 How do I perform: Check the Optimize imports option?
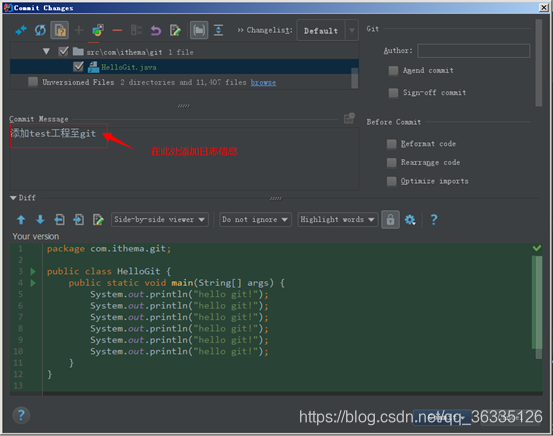pyautogui.click(x=391, y=181)
